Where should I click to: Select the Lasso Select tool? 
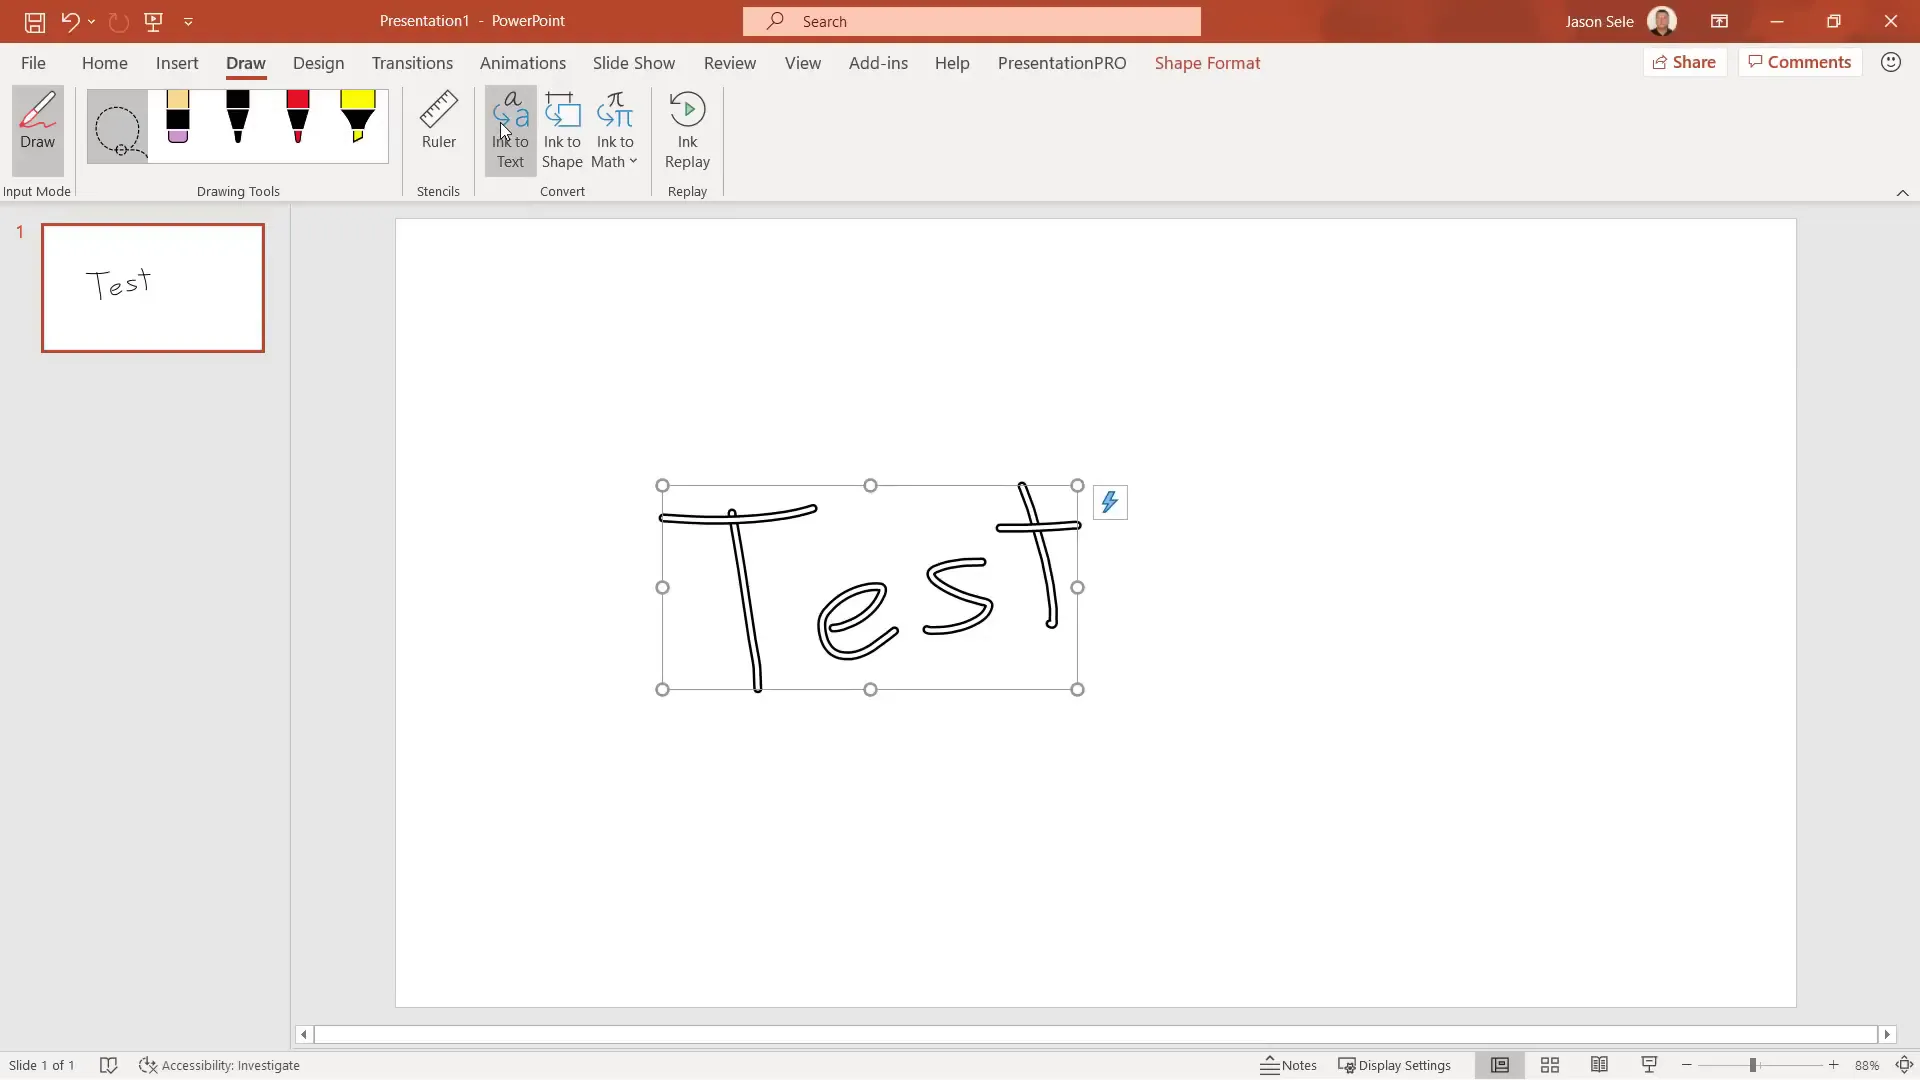[x=118, y=127]
